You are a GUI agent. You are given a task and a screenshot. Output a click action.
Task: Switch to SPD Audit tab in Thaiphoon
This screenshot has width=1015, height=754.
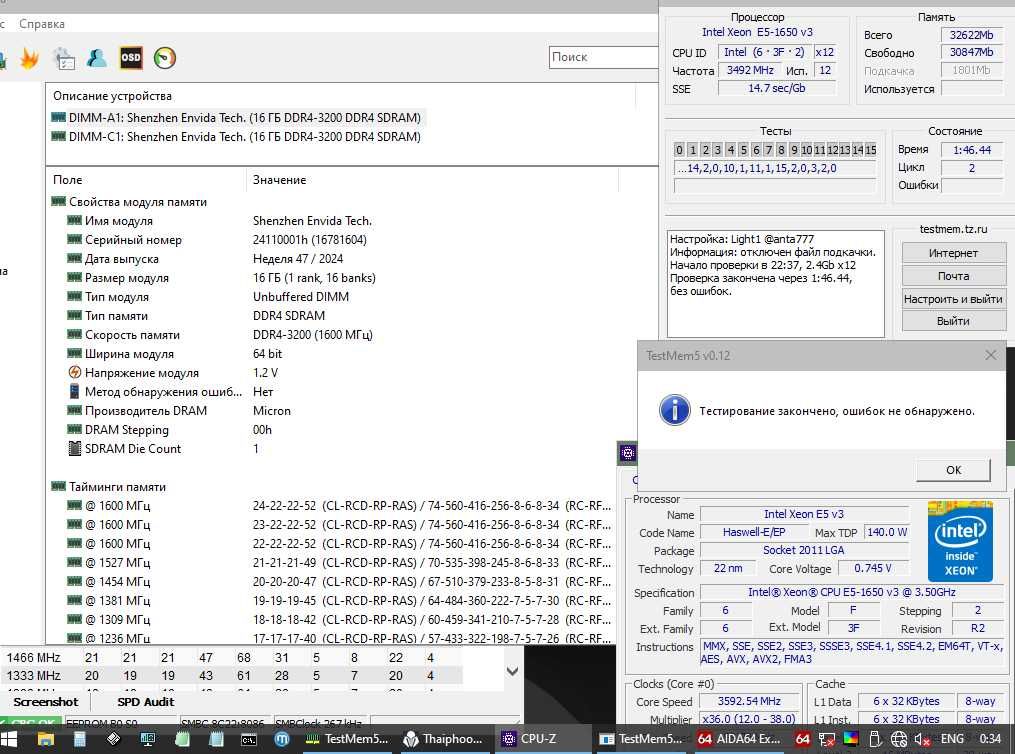point(146,702)
